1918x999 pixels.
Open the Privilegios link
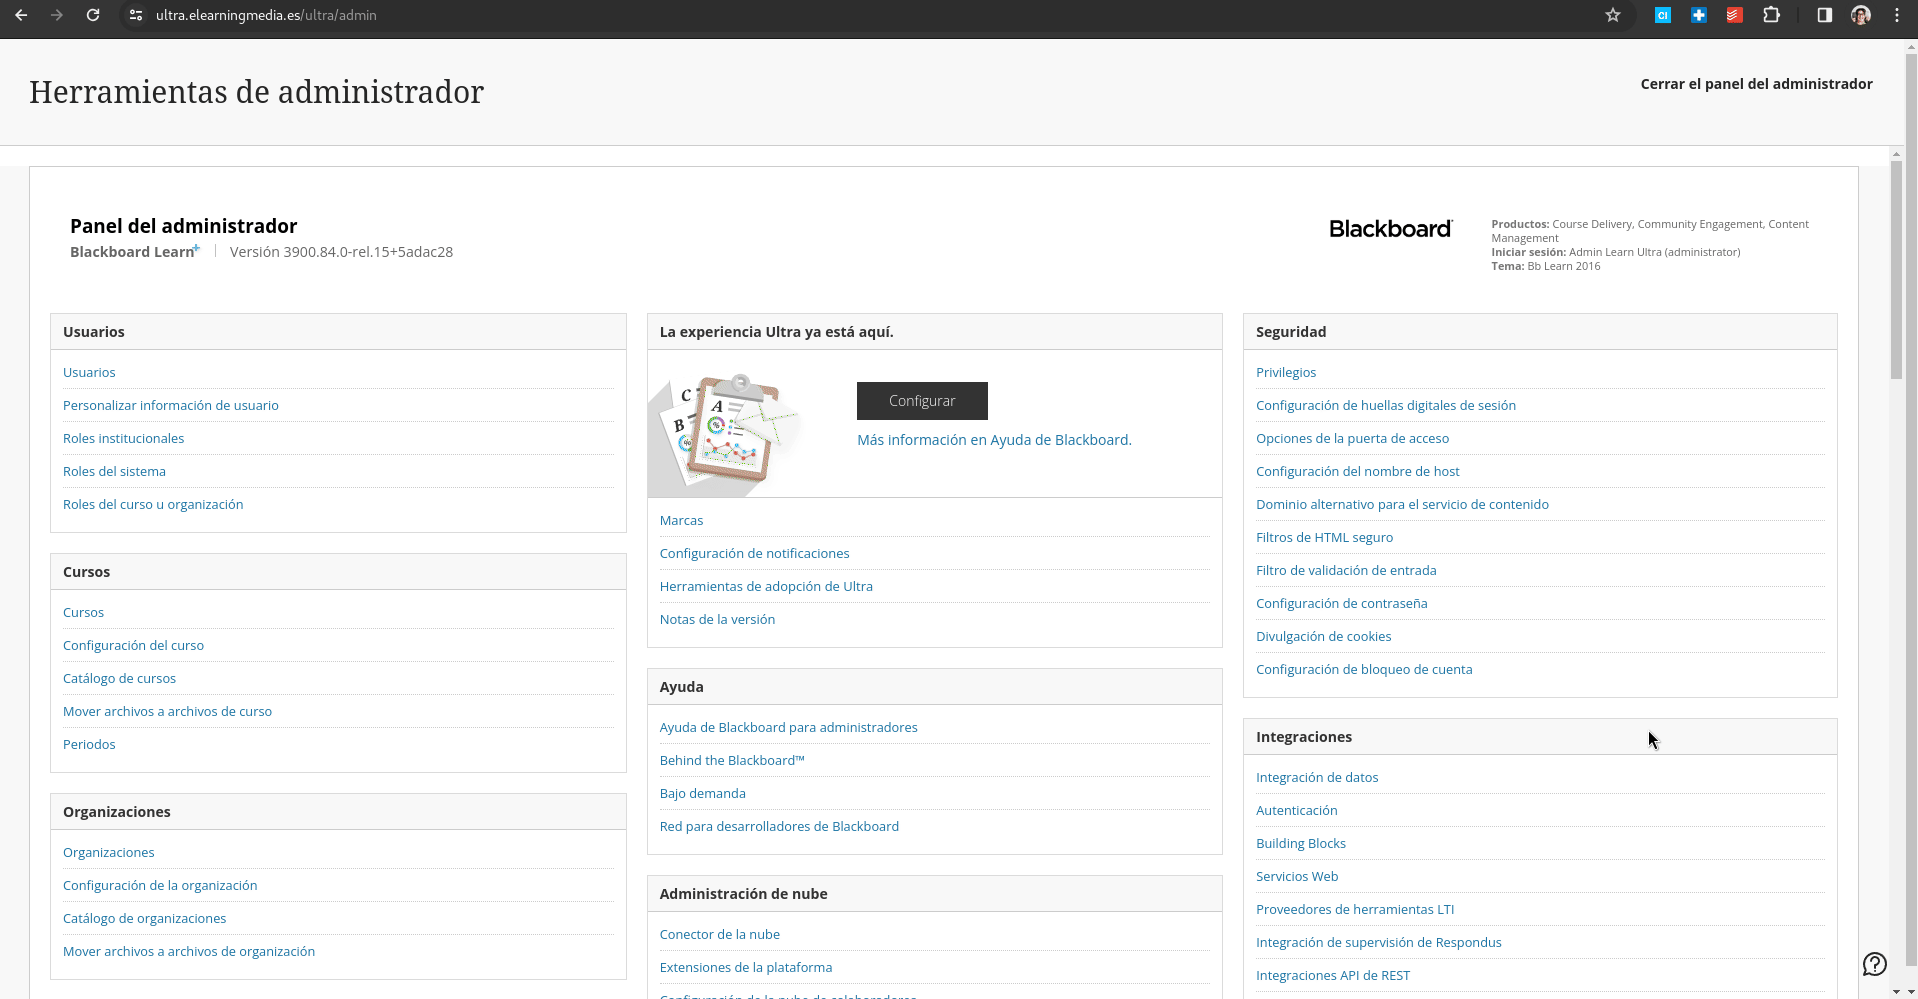click(1286, 372)
